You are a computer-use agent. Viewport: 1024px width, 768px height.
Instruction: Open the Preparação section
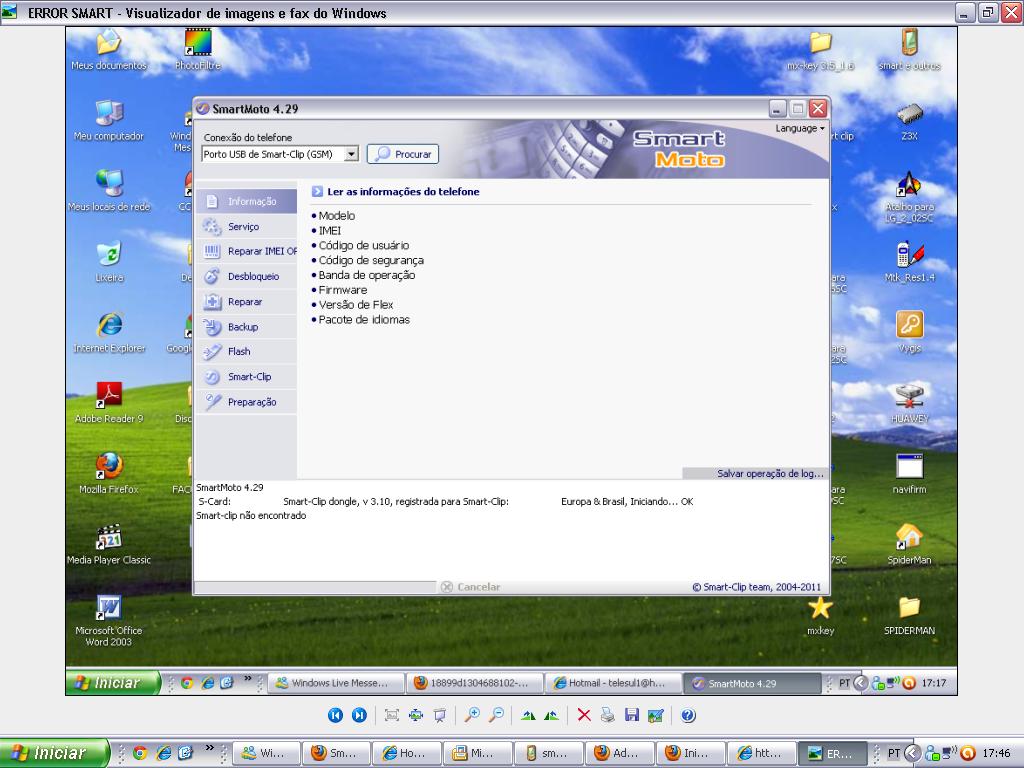coord(247,402)
